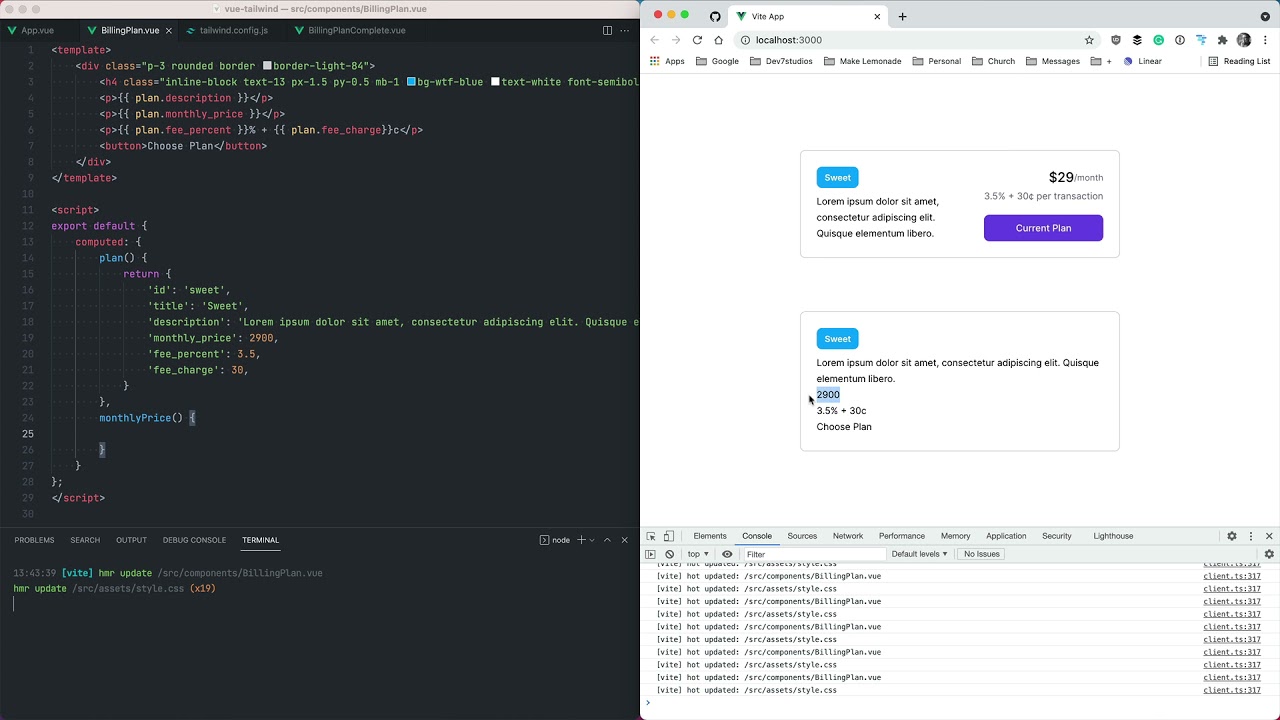
Task: Click the Chrome home button
Action: (x=718, y=40)
